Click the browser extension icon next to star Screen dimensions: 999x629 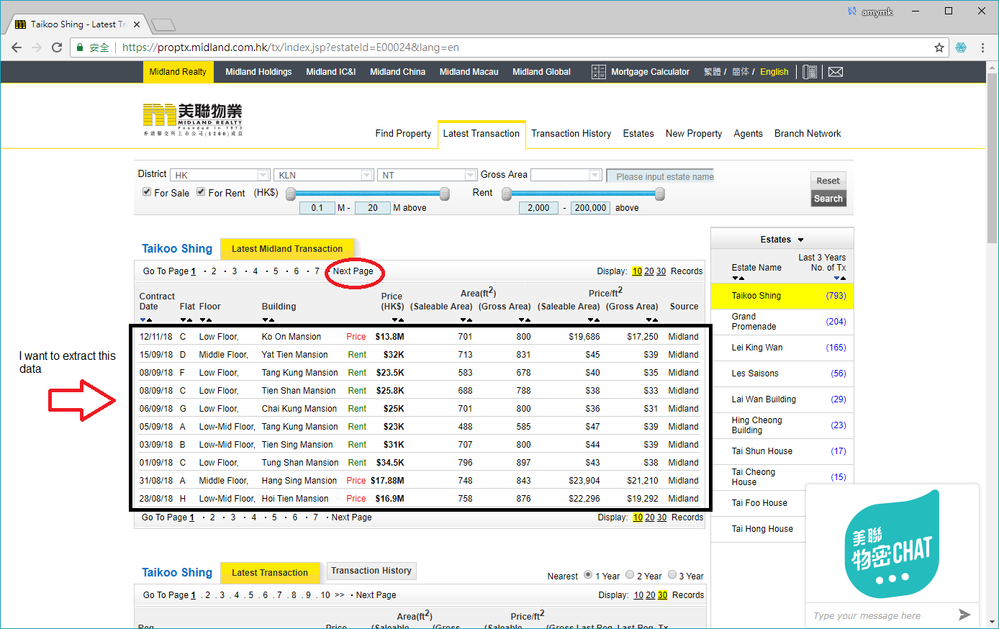961,48
